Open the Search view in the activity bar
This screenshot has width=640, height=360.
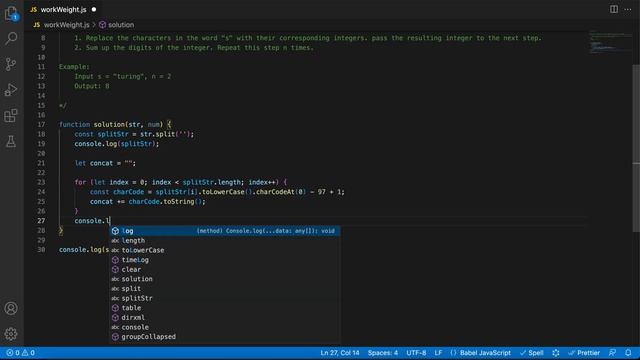coord(11,38)
